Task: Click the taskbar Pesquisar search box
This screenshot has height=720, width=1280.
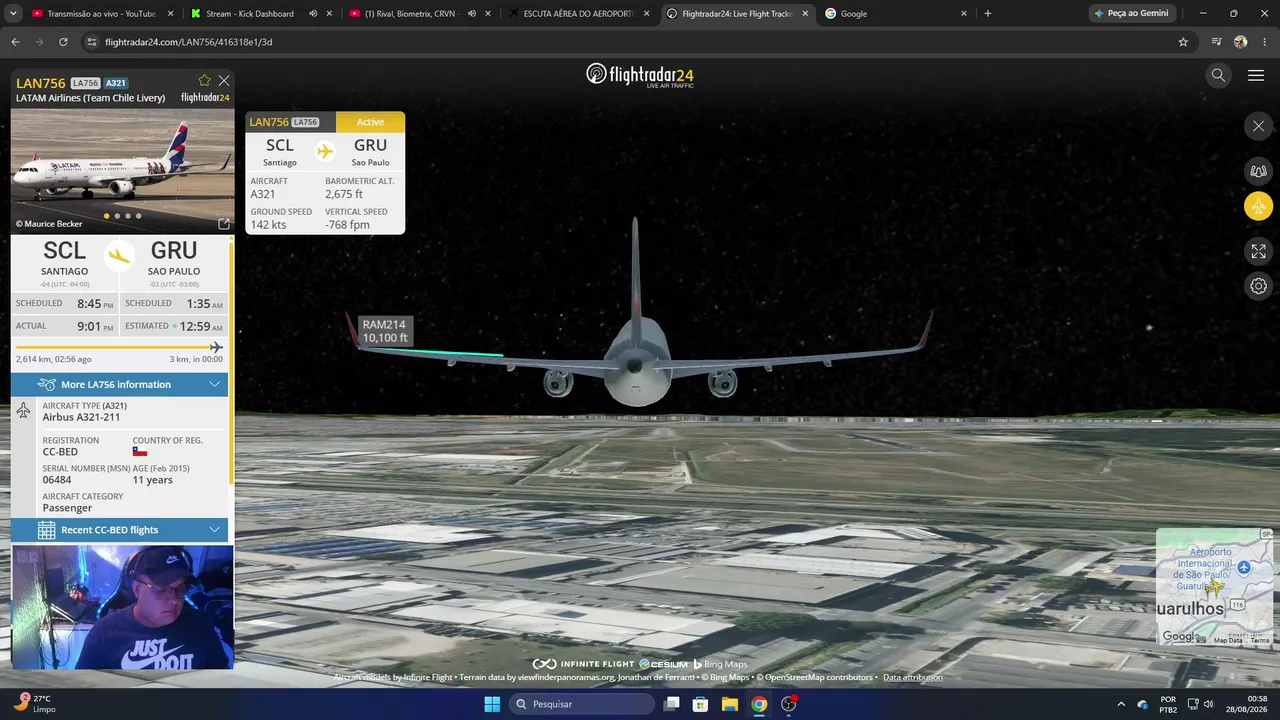Action: tap(583, 704)
